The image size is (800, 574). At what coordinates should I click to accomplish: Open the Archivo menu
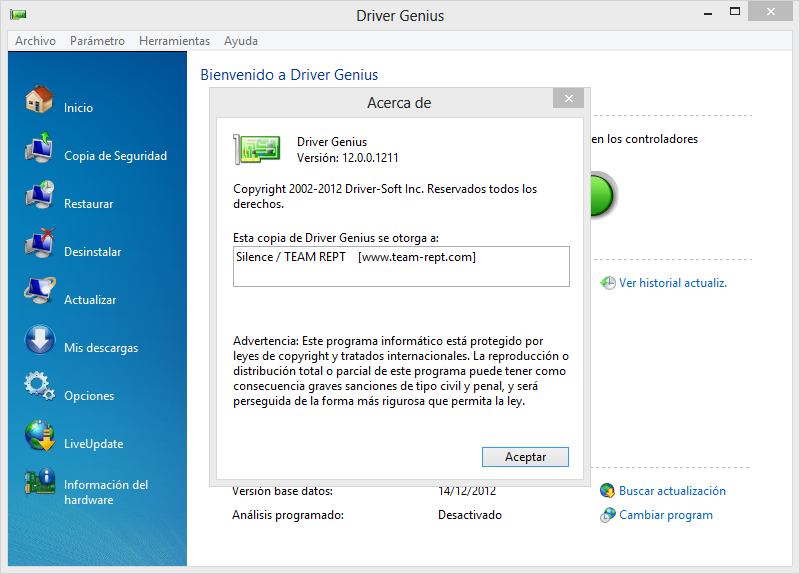point(35,41)
